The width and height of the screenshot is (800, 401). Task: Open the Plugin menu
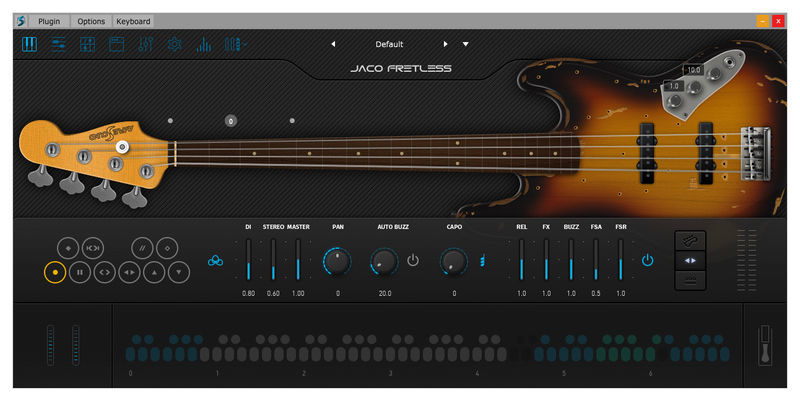(49, 21)
